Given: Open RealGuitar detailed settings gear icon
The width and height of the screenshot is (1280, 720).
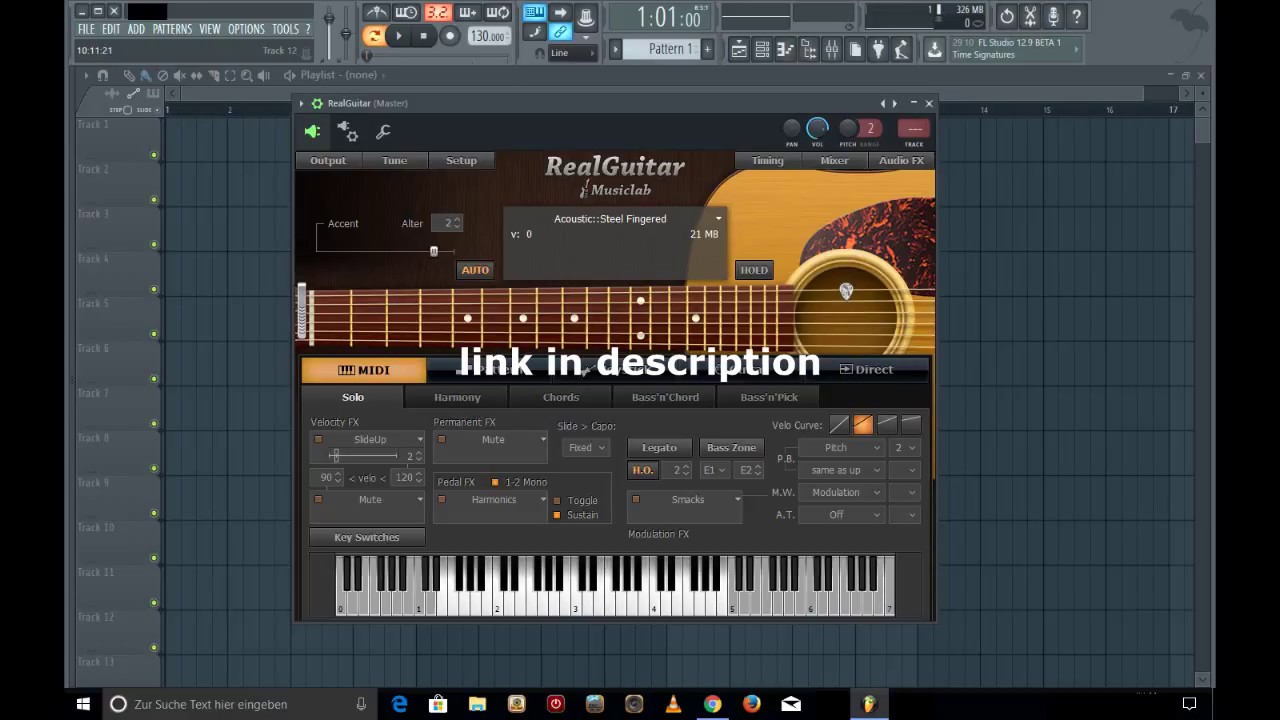Looking at the screenshot, I should [x=348, y=131].
